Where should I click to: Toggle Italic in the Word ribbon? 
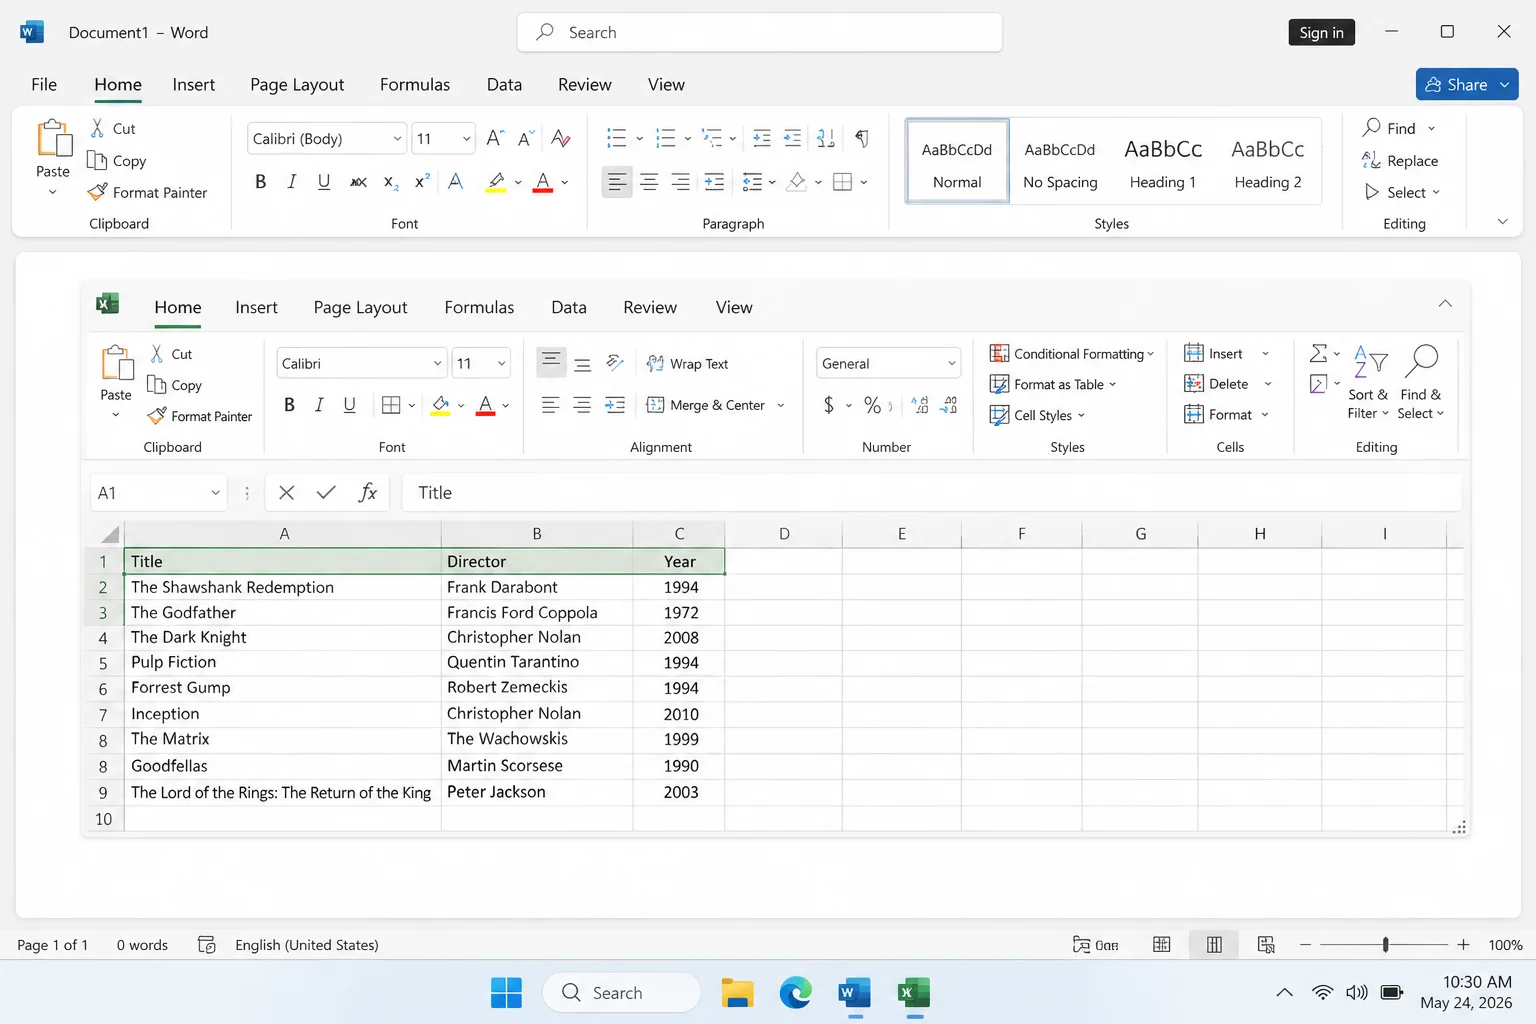292,182
